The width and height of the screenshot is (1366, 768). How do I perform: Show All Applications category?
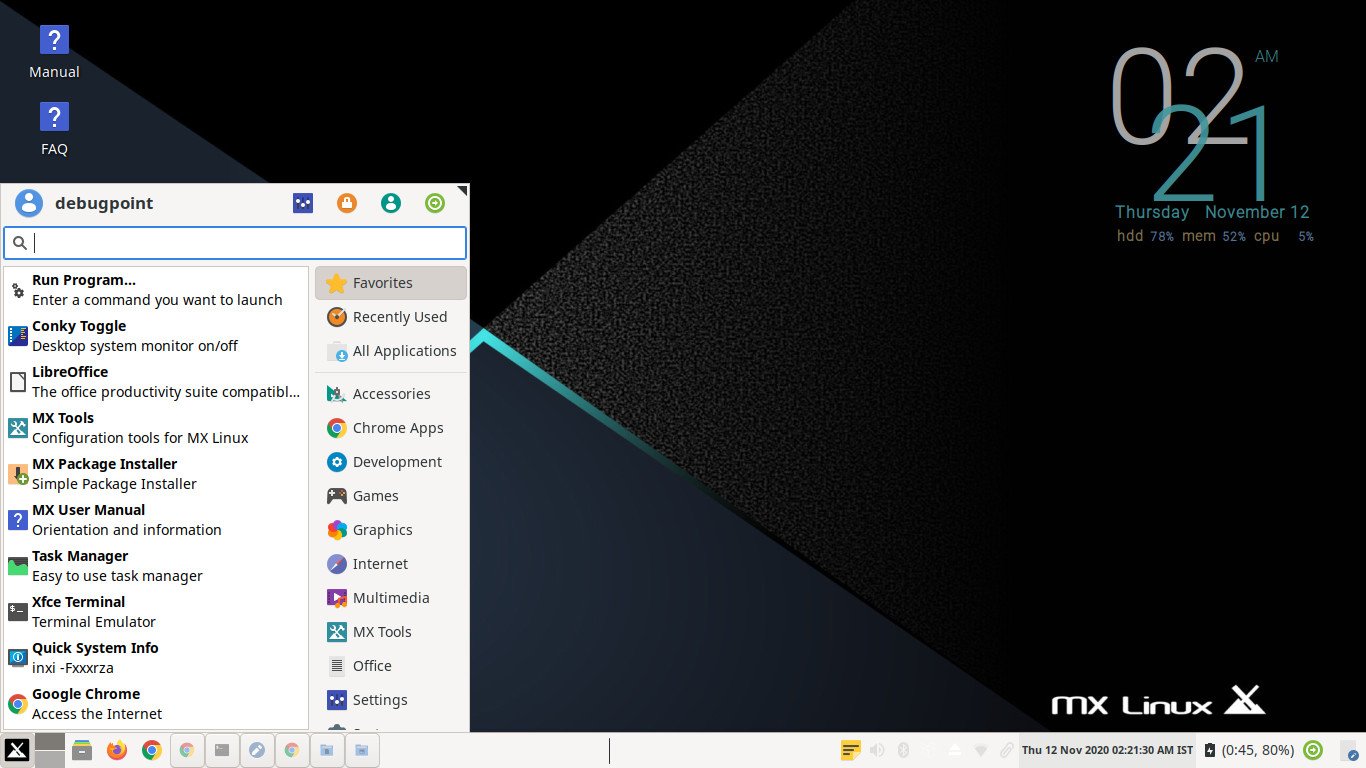pos(391,351)
